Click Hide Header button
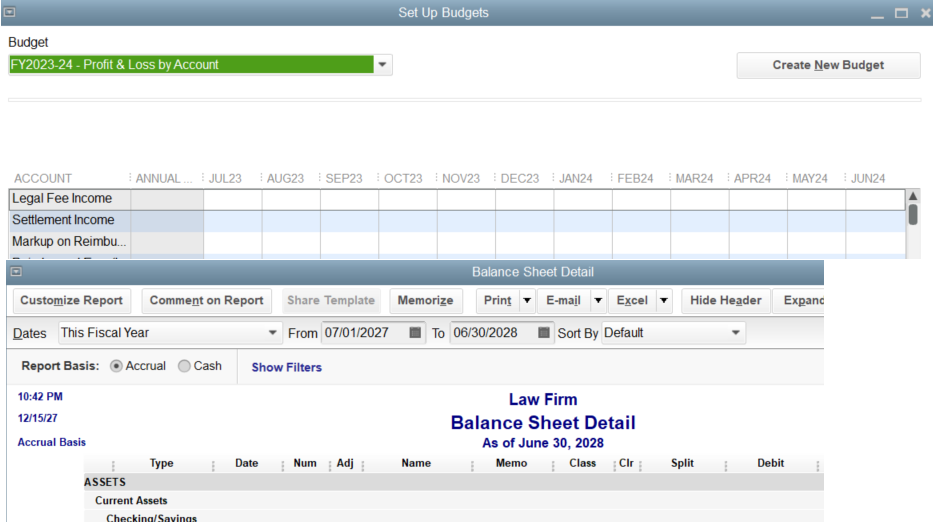The height and width of the screenshot is (522, 933). point(726,301)
